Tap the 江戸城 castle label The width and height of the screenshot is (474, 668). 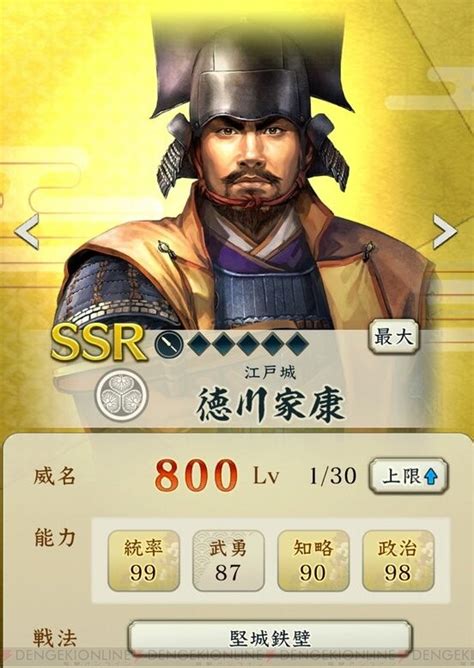(270, 373)
